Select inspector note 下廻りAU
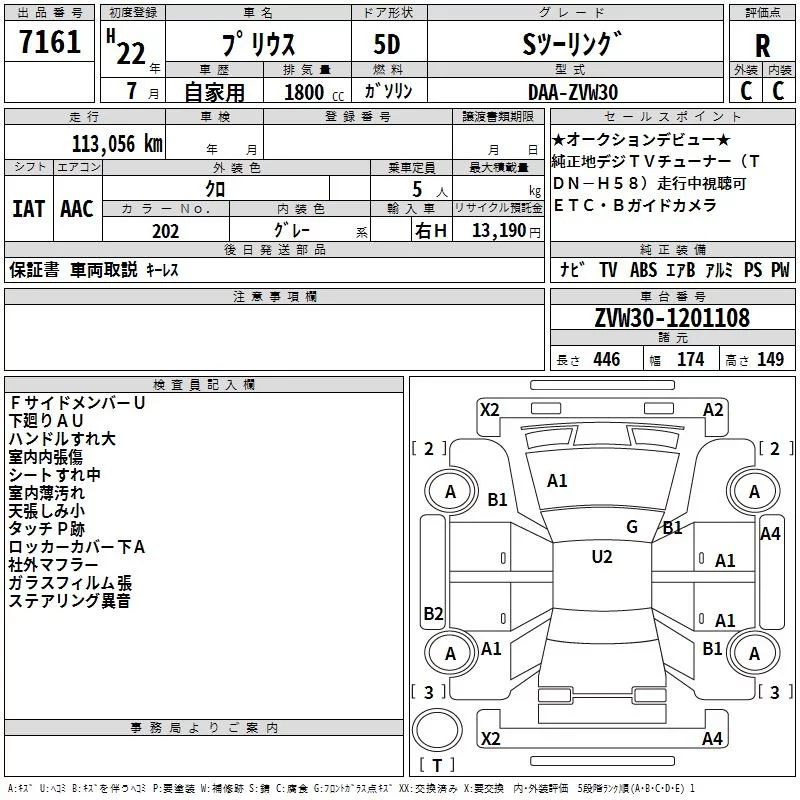Viewport: 800px width, 800px height. click(x=46, y=420)
